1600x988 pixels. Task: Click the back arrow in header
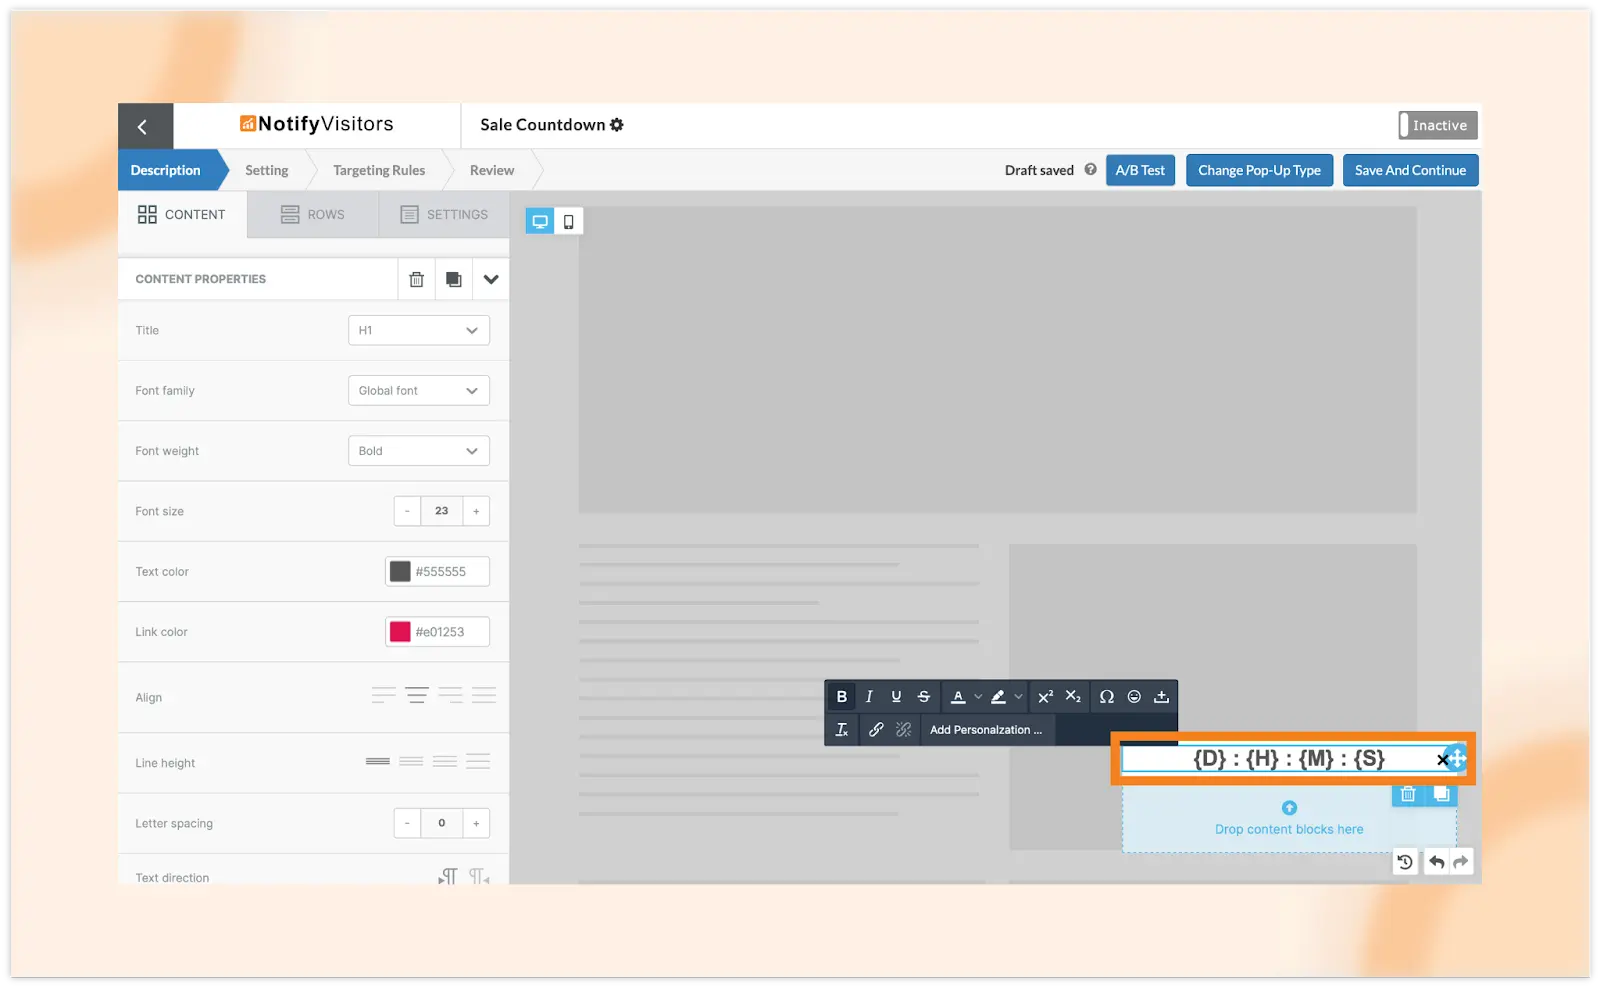click(x=143, y=126)
